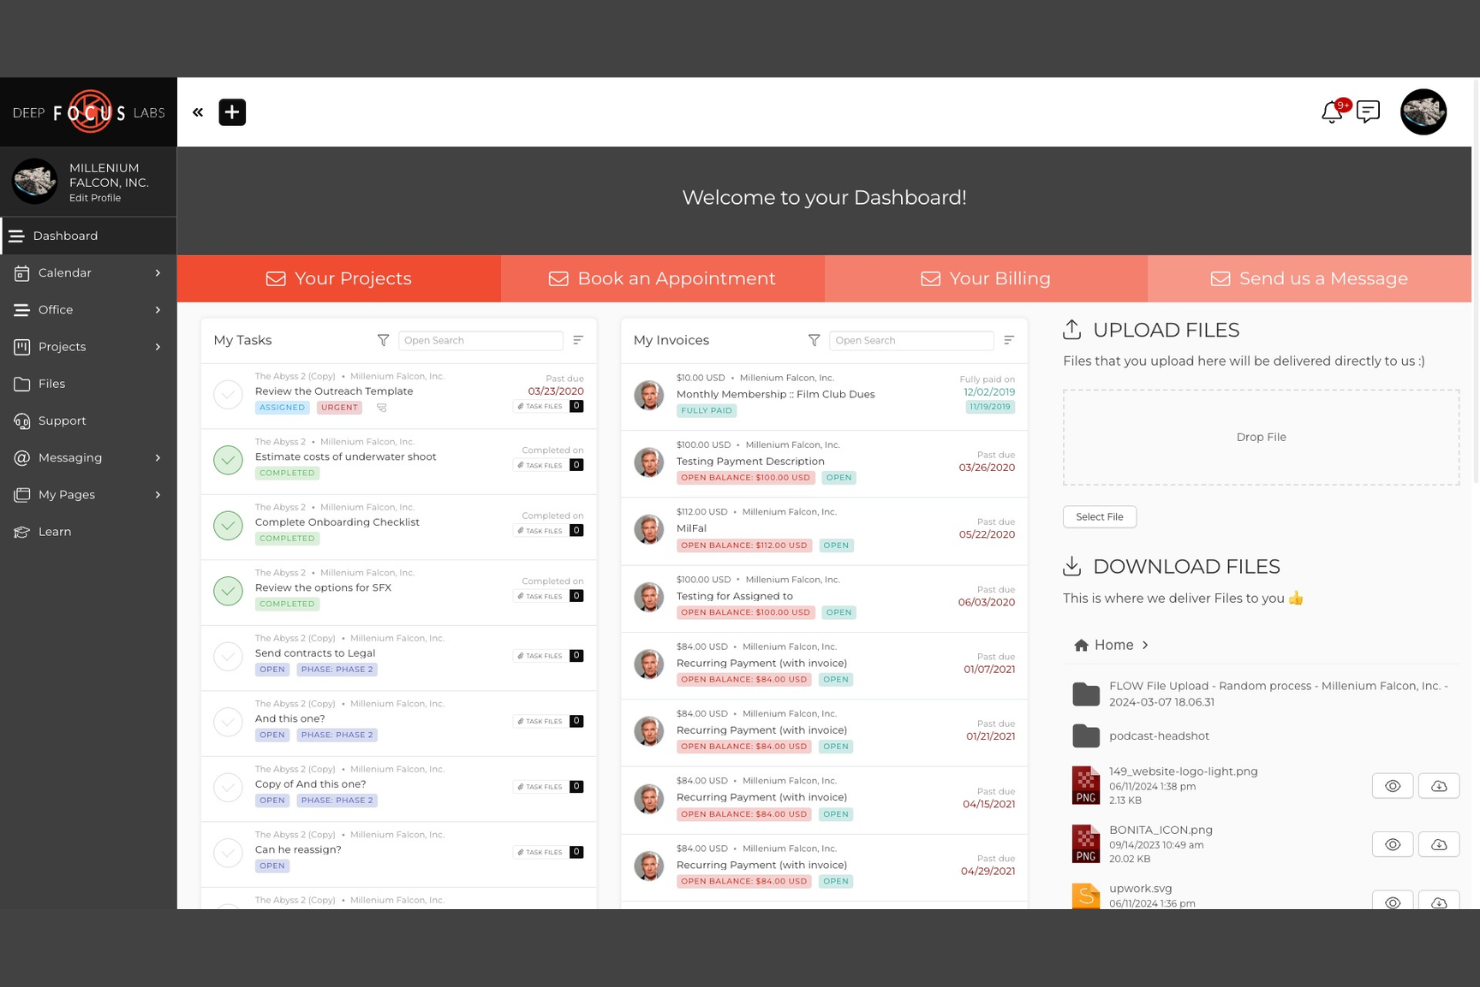Open the chat messages icon in the header
The height and width of the screenshot is (987, 1480).
(1367, 112)
